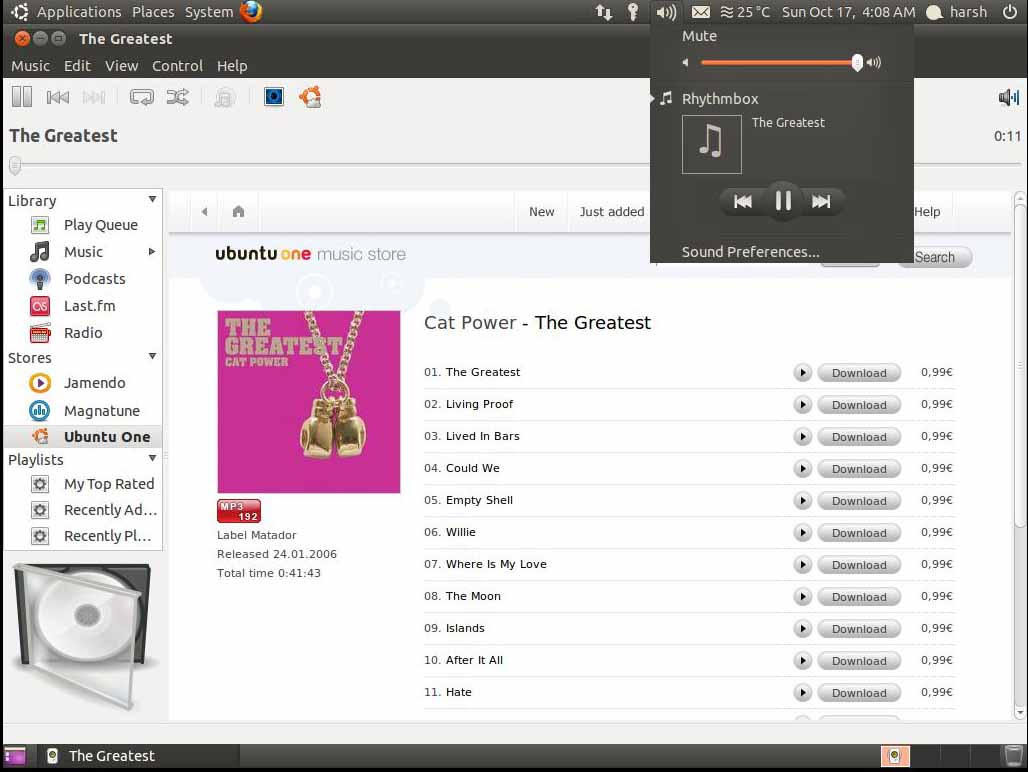This screenshot has width=1028, height=772.
Task: Download track 11 Hate
Action: click(859, 693)
